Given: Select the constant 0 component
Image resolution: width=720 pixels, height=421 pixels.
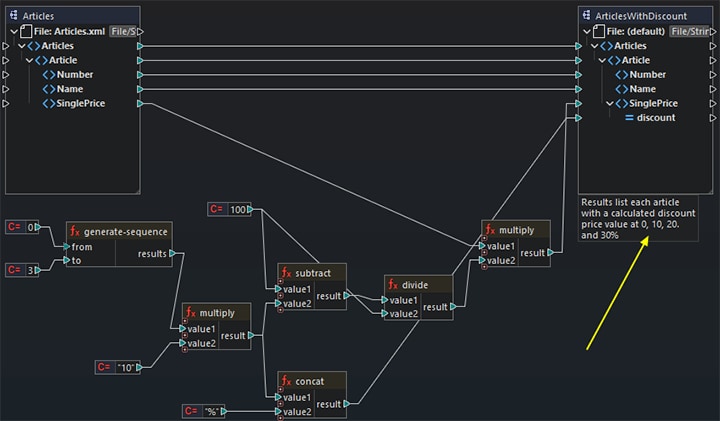Looking at the screenshot, I should coord(22,227).
